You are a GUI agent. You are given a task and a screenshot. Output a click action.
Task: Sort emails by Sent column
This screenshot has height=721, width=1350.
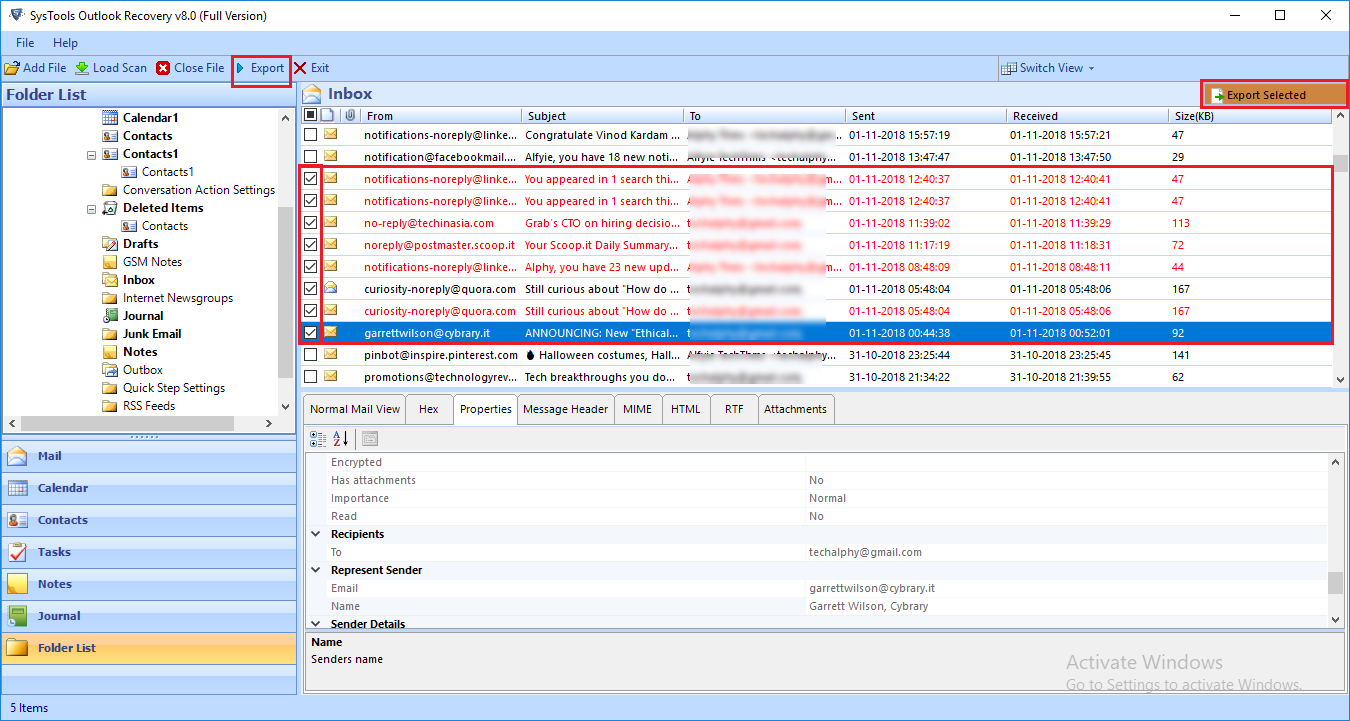(x=926, y=116)
